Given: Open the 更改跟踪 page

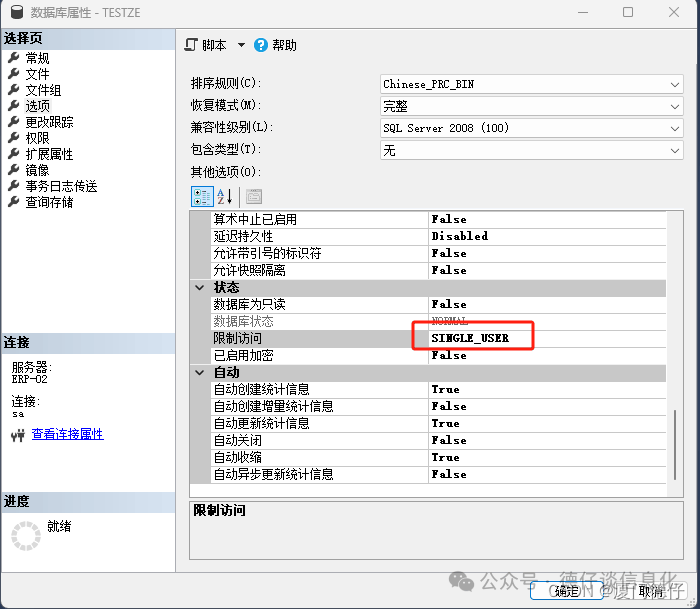Looking at the screenshot, I should tap(49, 122).
